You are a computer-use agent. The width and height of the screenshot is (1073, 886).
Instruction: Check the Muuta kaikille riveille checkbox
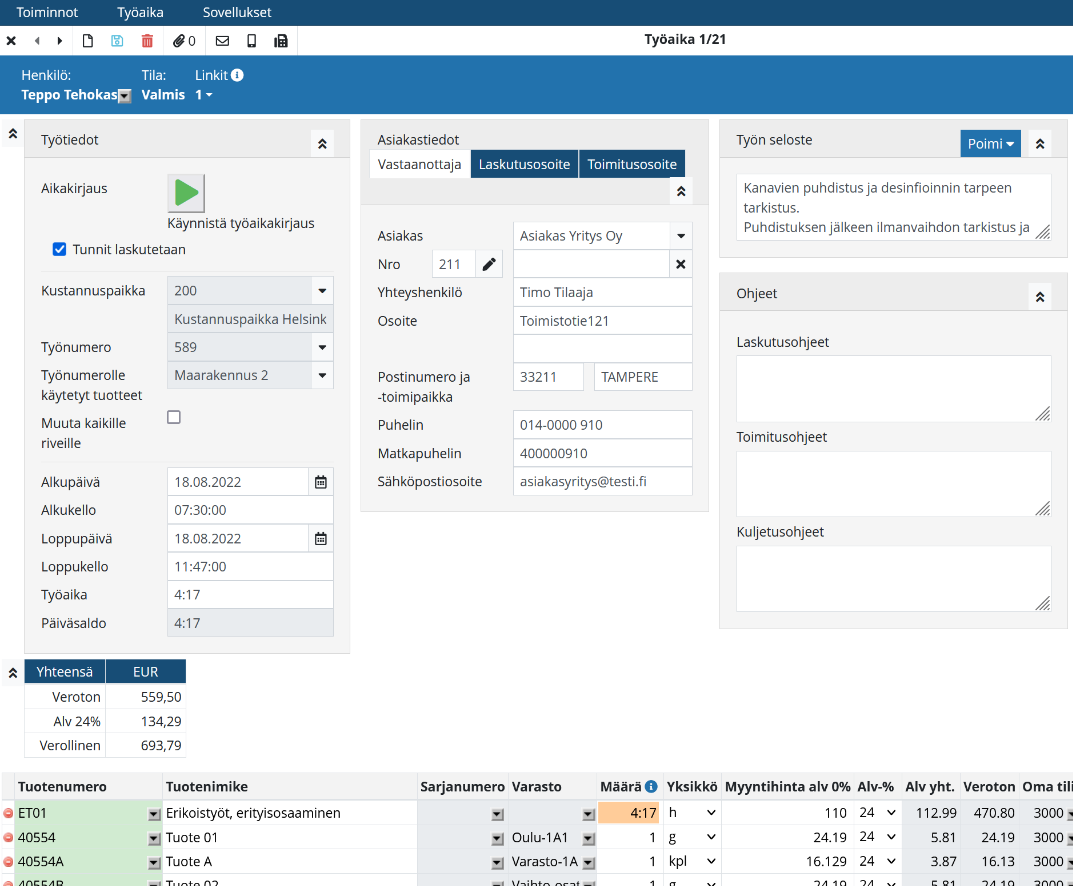tap(174, 417)
